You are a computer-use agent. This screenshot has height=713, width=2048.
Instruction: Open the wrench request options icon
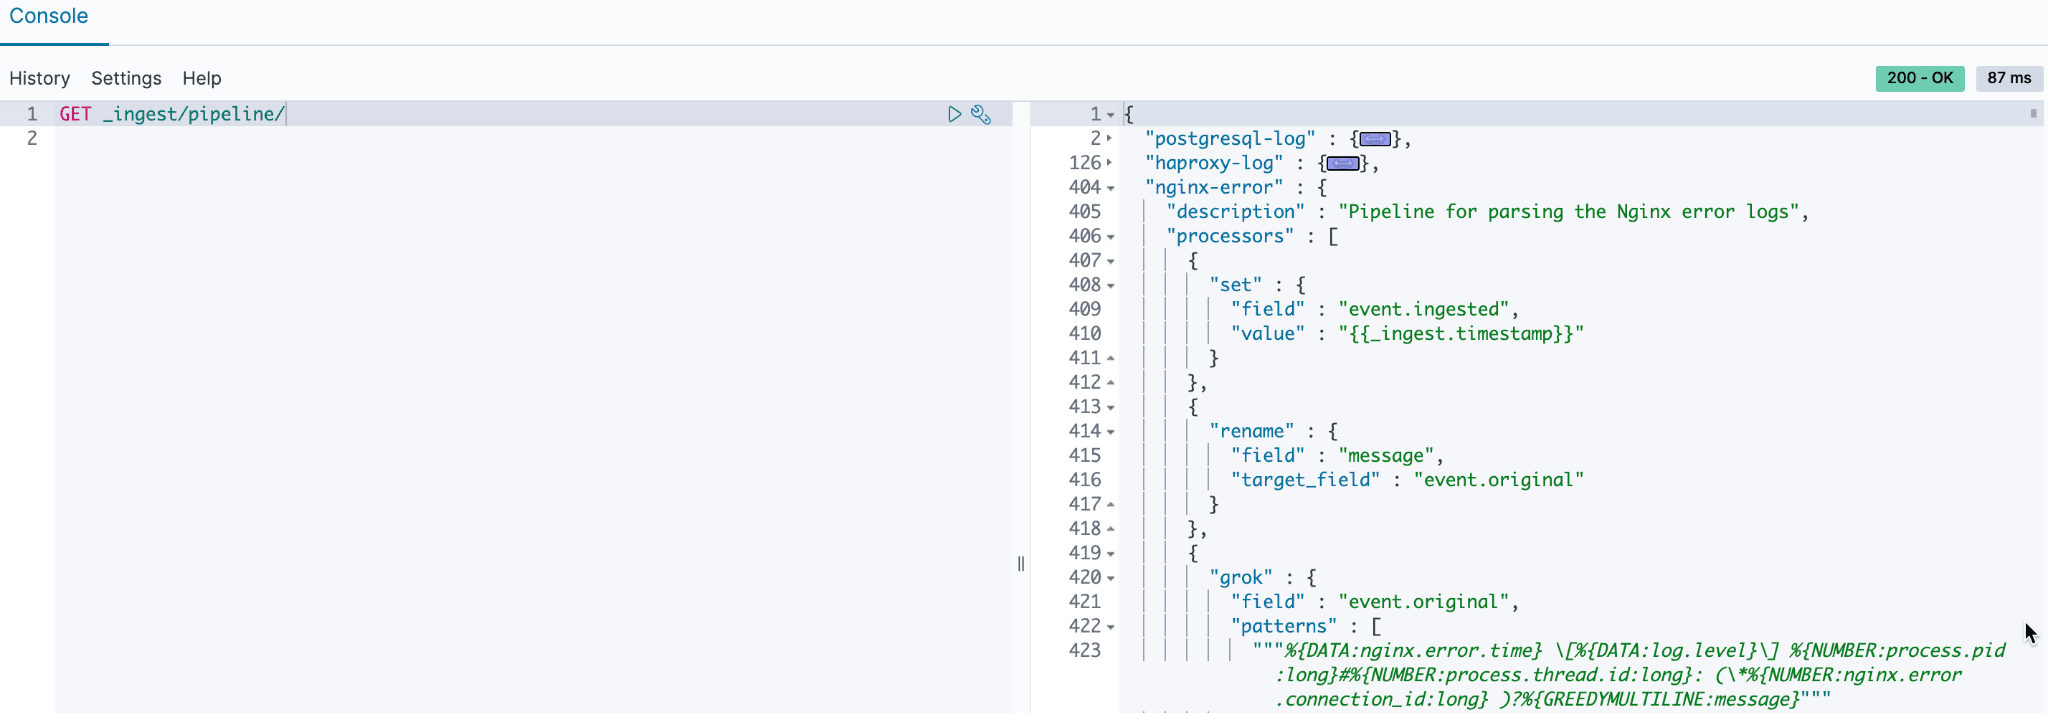pyautogui.click(x=981, y=114)
